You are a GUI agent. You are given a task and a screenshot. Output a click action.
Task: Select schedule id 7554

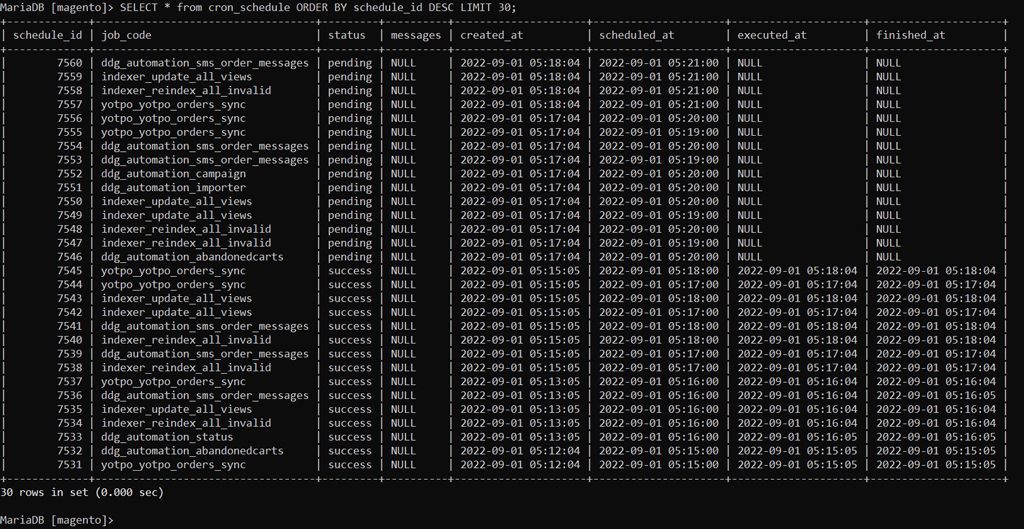[70, 146]
